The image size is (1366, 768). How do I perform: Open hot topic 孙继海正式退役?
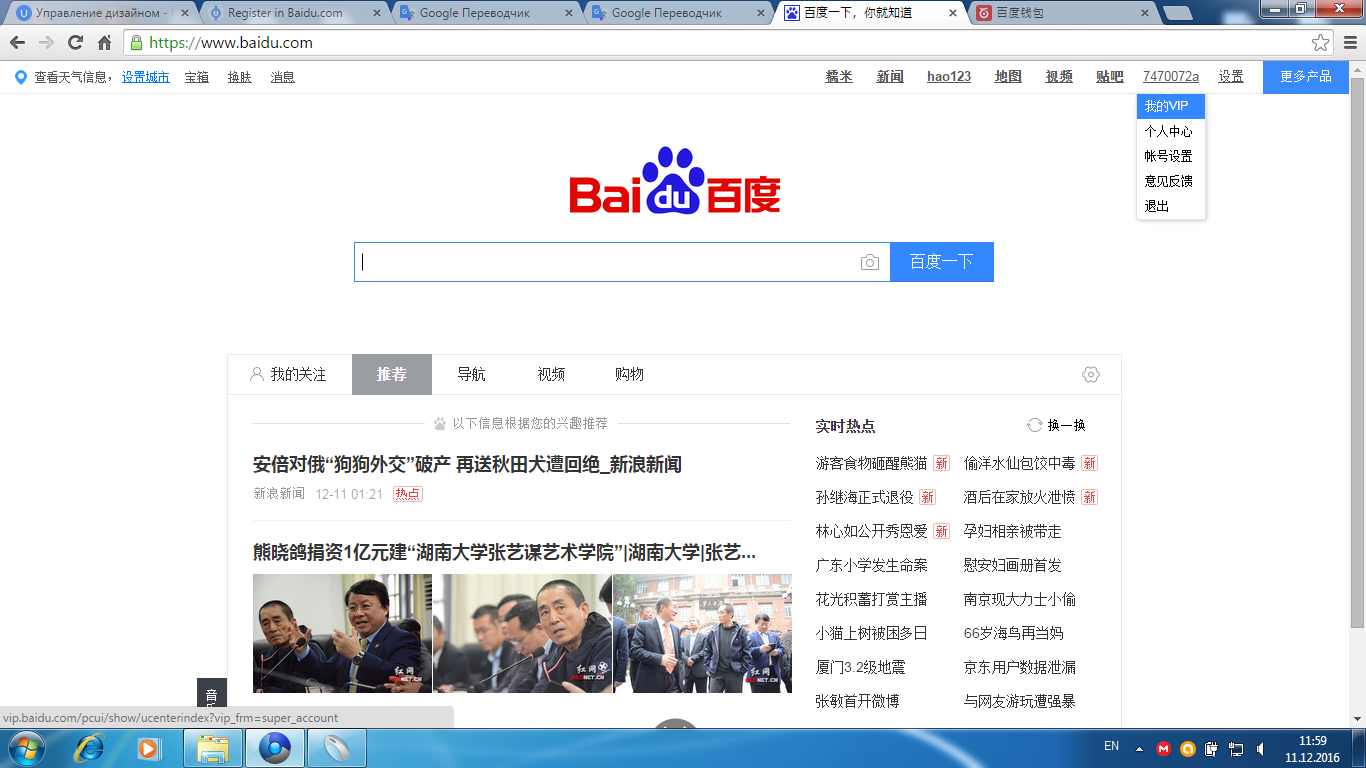click(x=864, y=497)
